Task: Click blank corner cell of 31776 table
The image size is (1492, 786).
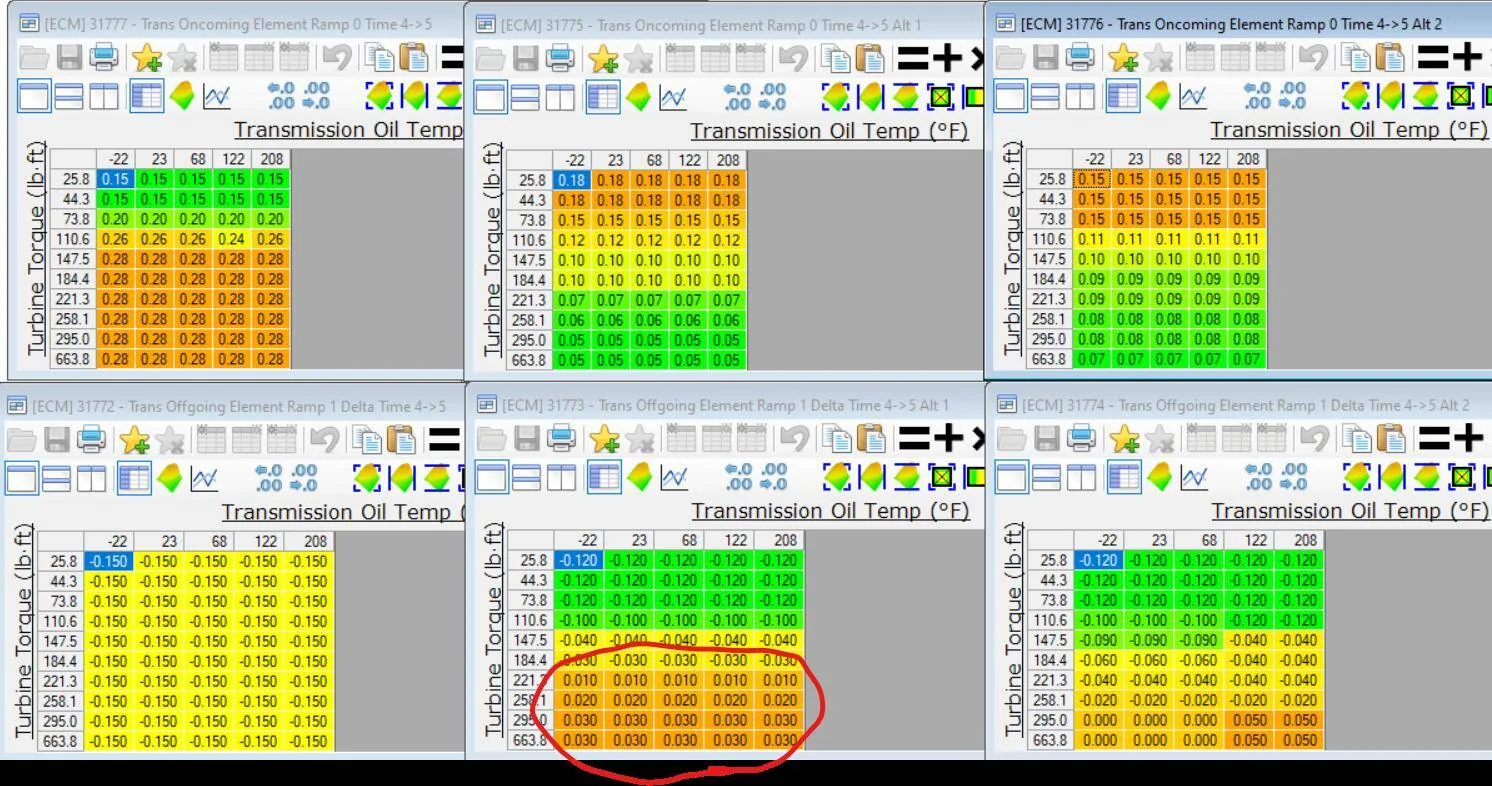Action: [1049, 158]
